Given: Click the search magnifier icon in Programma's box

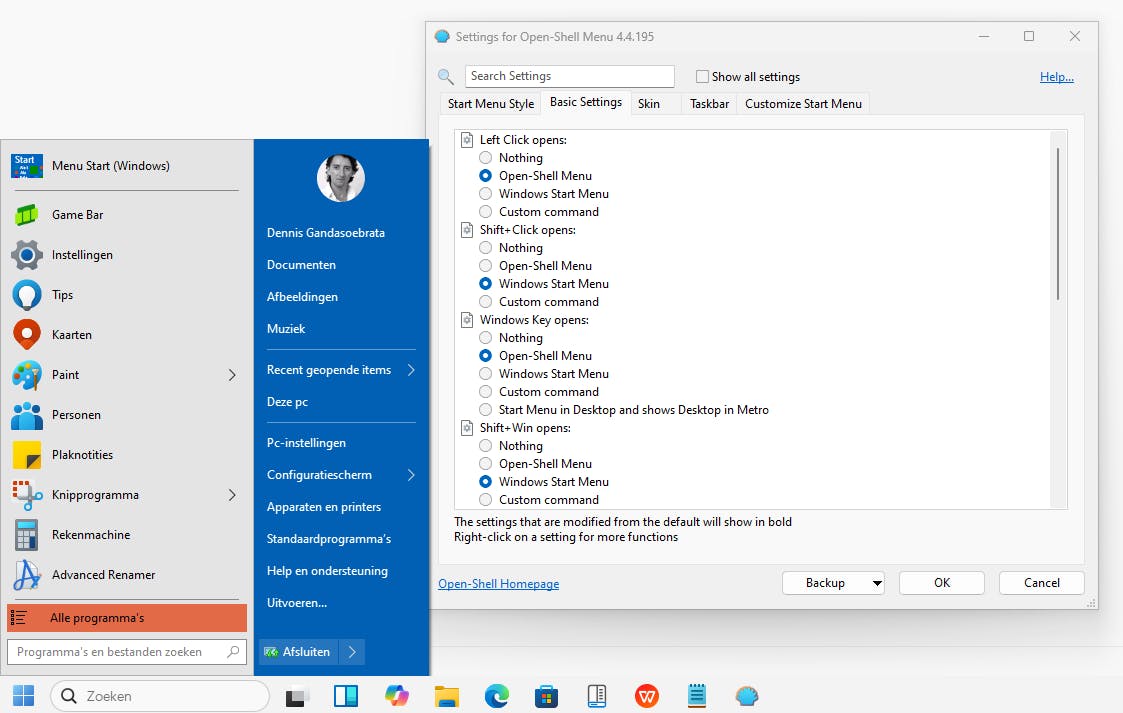Looking at the screenshot, I should (x=233, y=651).
